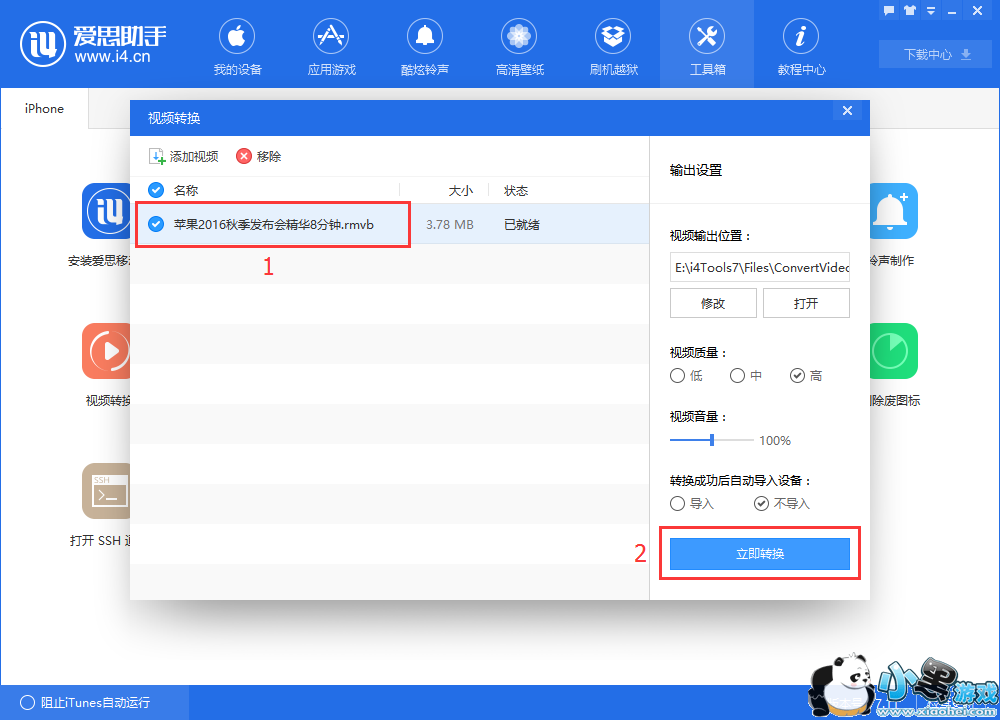Screen dimensions: 1000x720
Task: Switch to the iPhone tab
Action: pyautogui.click(x=44, y=109)
